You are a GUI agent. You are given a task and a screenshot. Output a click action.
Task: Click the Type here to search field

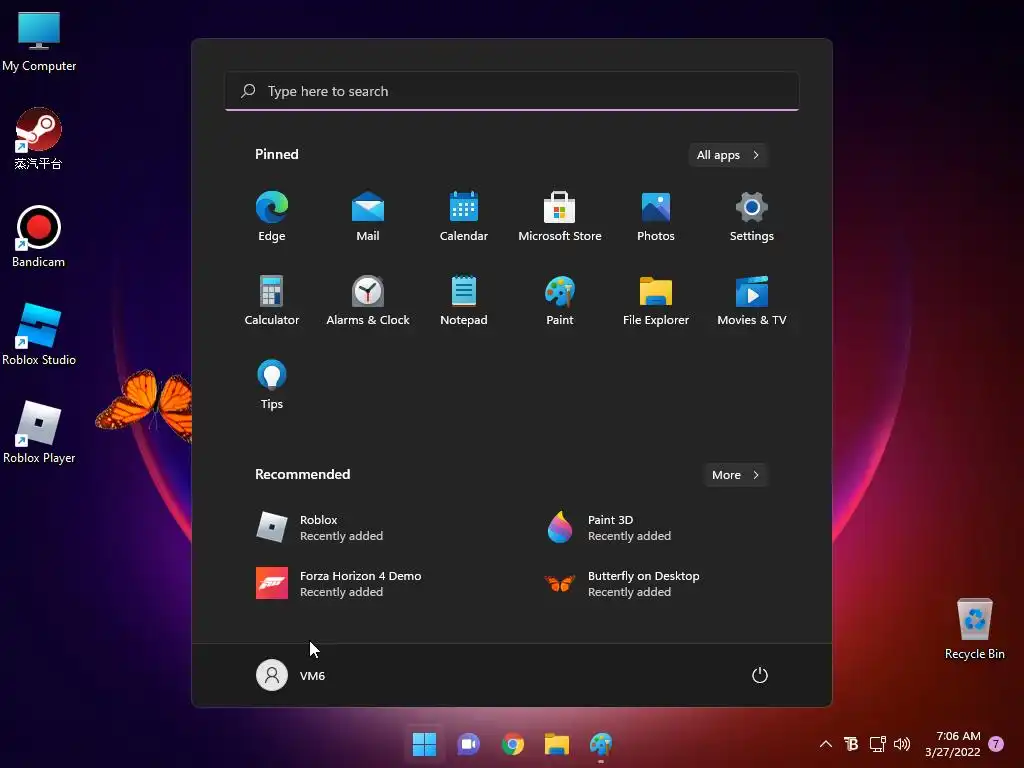pos(512,91)
